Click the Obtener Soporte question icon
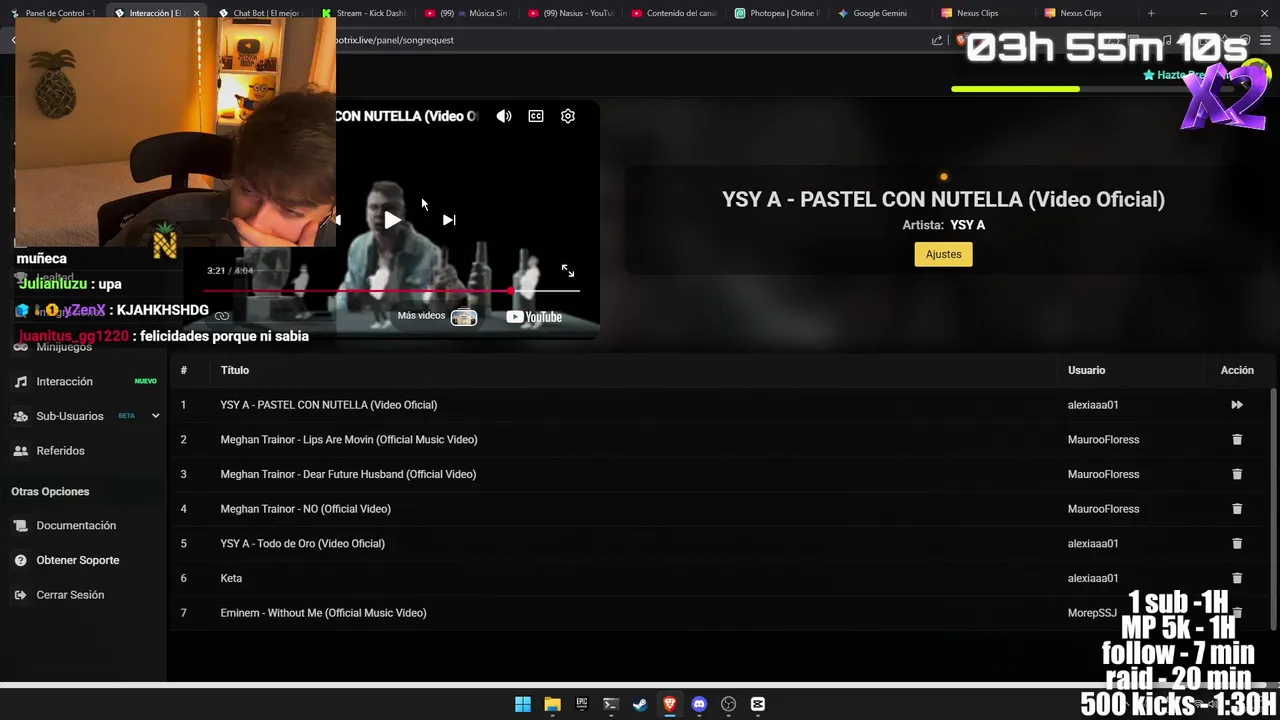This screenshot has width=1280, height=720. [x=20, y=560]
